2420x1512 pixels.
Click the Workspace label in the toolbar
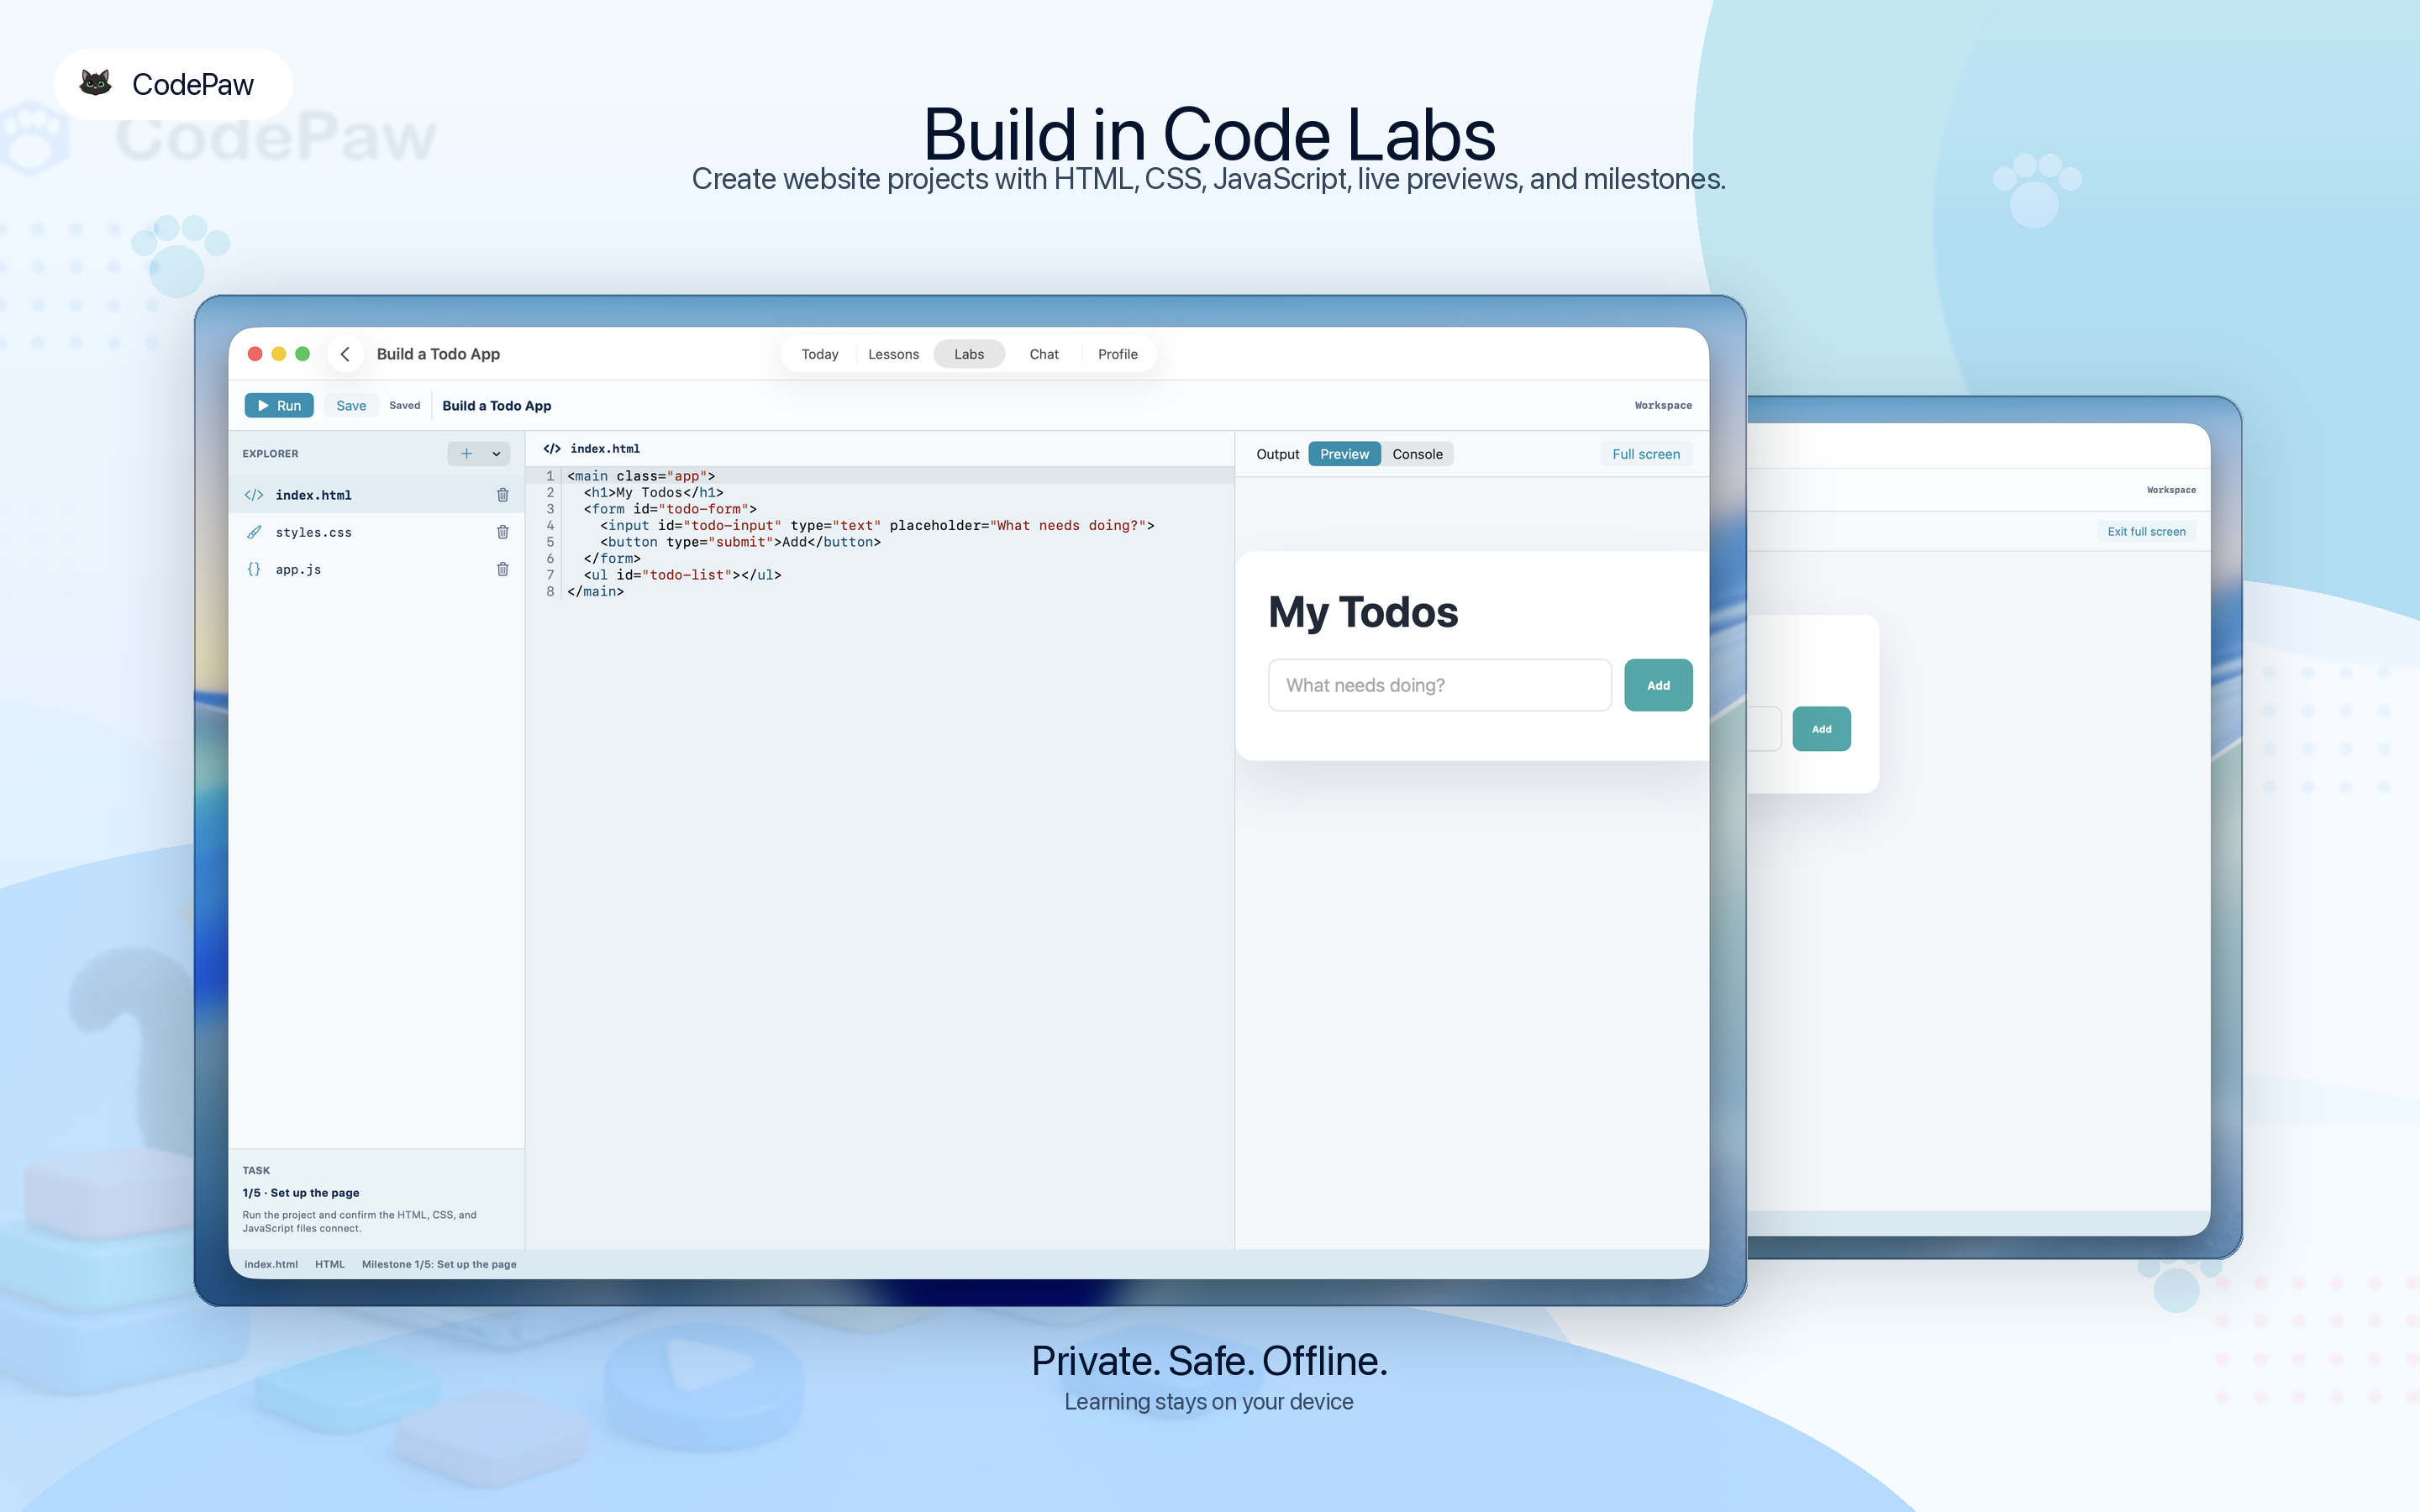coord(1663,405)
